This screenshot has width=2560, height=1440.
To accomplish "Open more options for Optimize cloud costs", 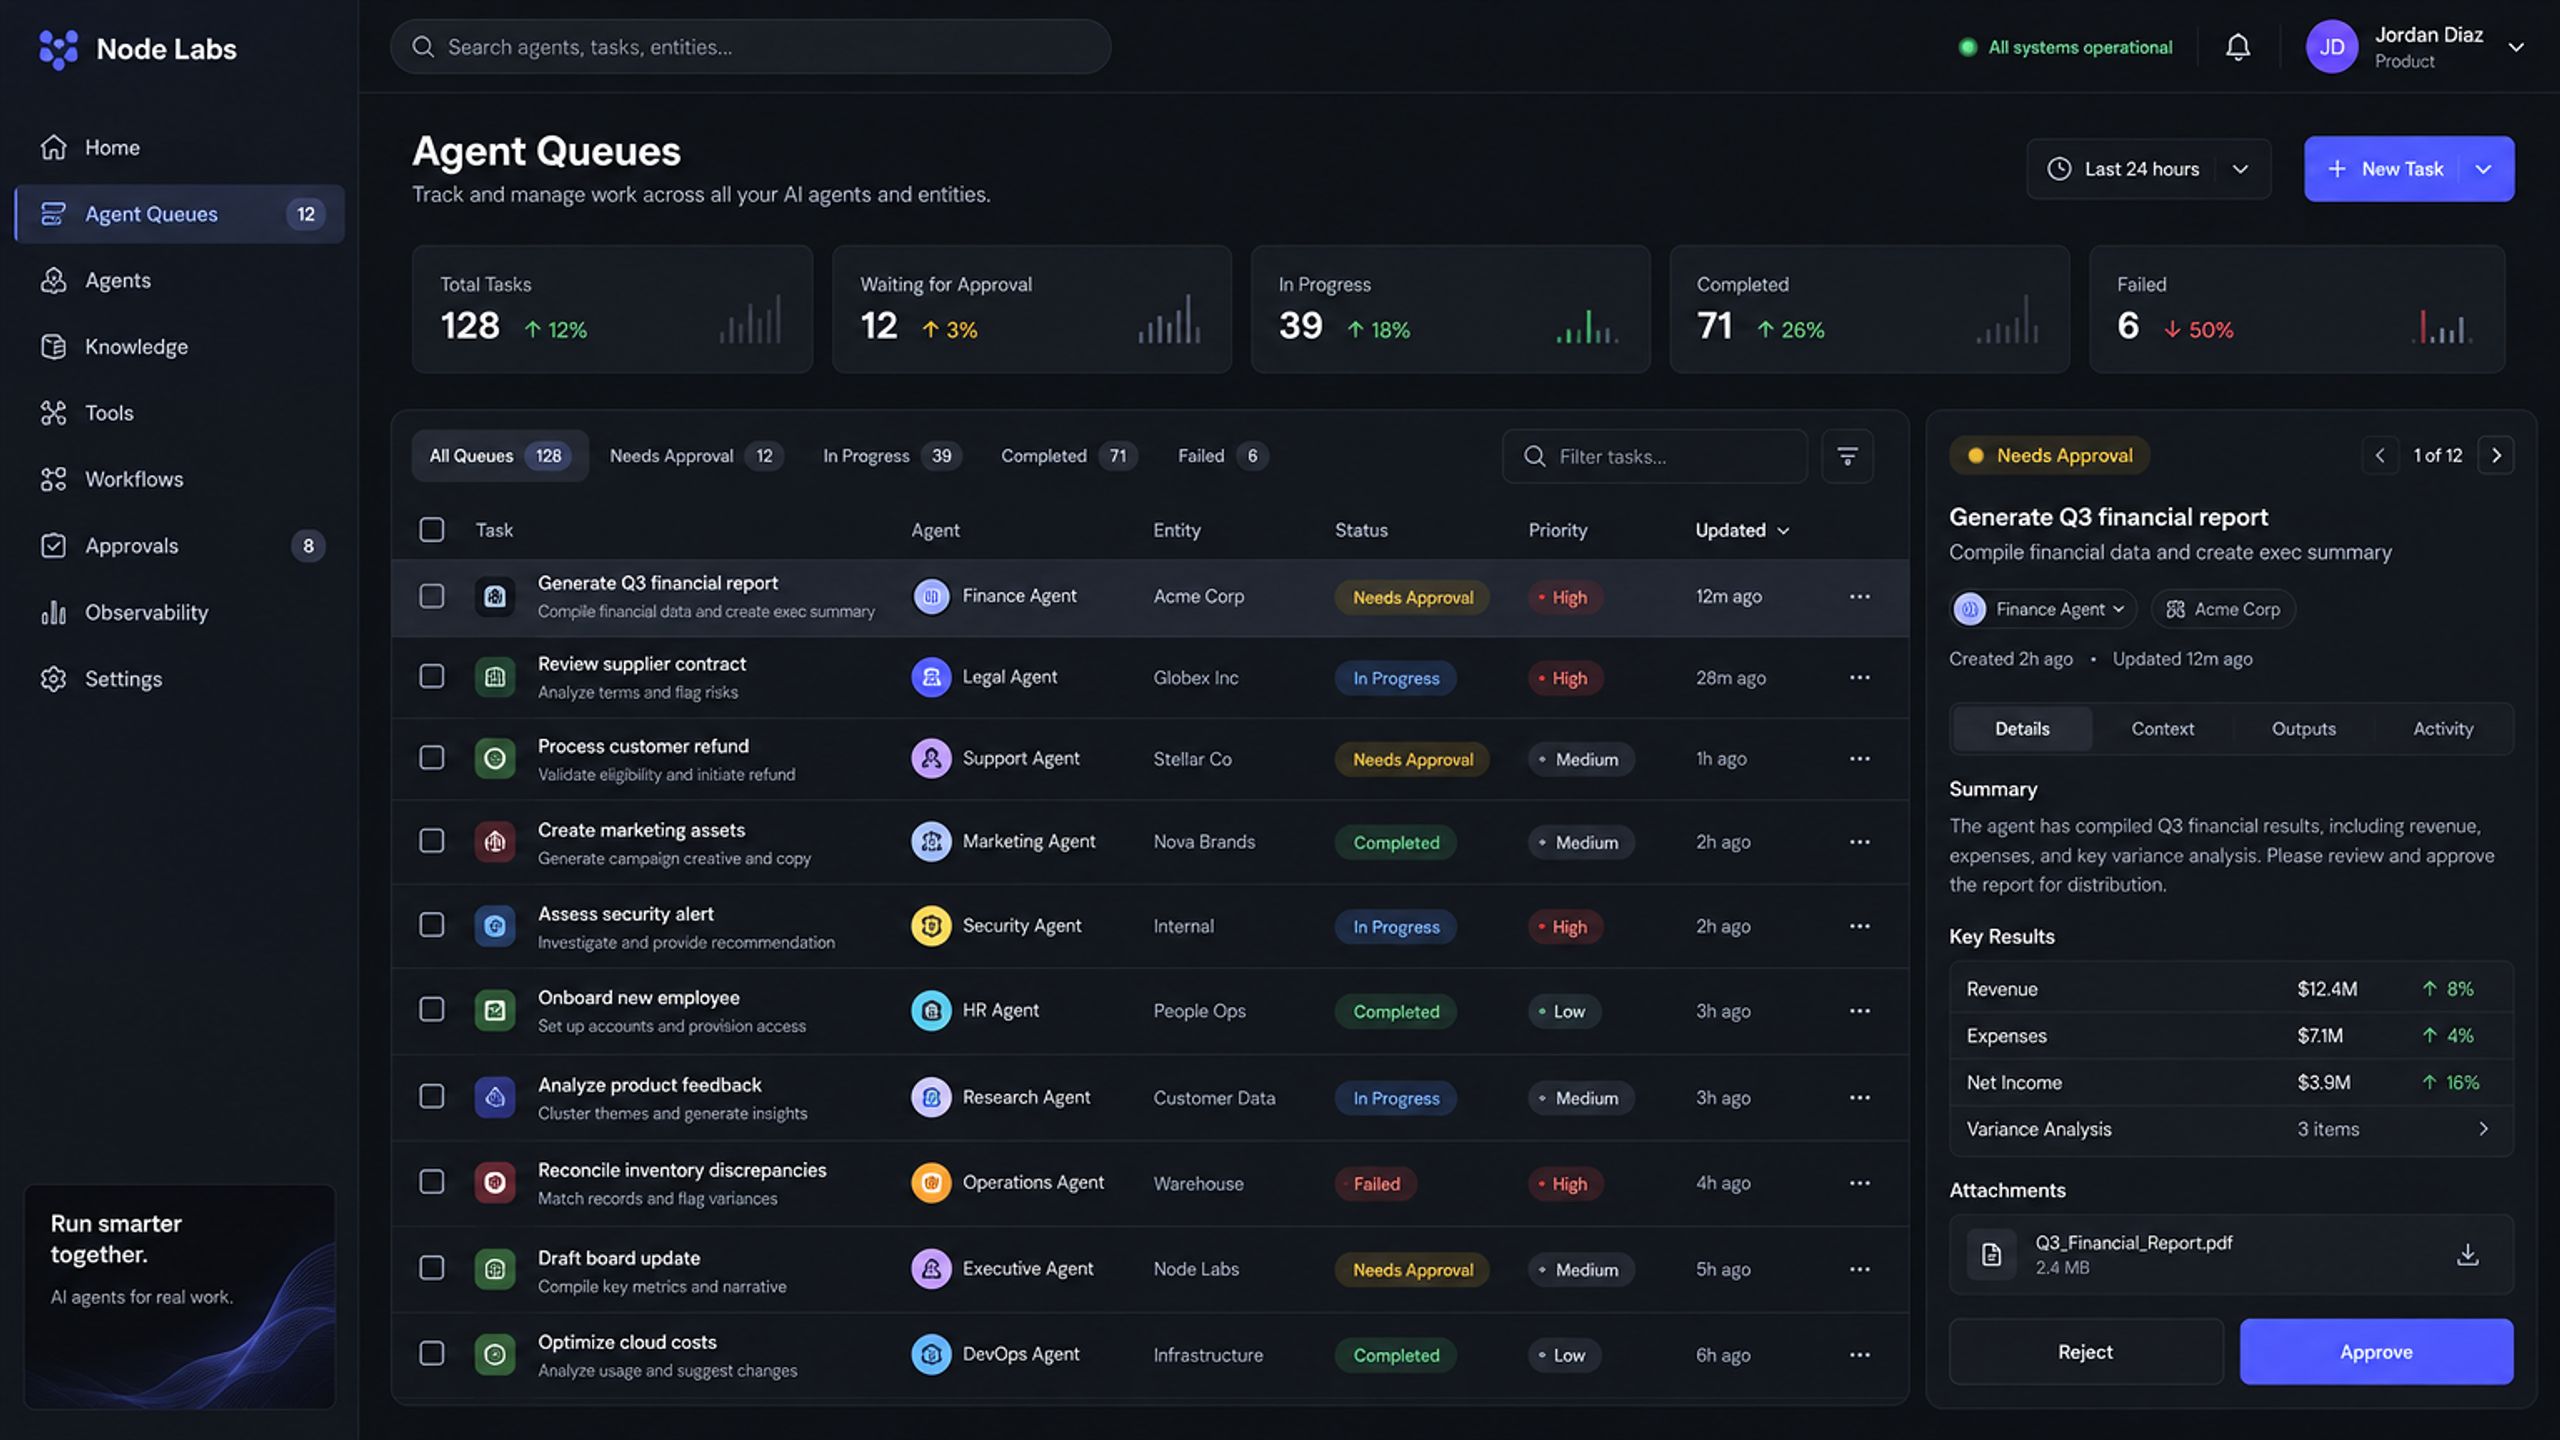I will tap(1859, 1355).
